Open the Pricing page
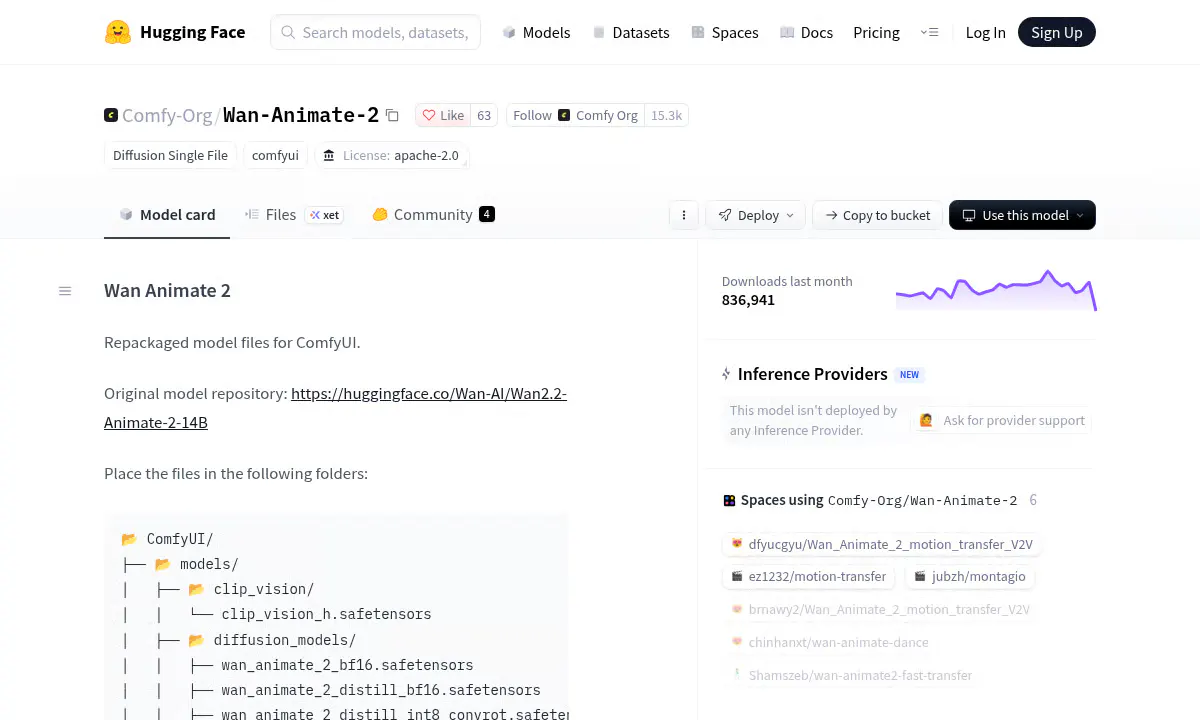This screenshot has width=1200, height=720. (876, 32)
